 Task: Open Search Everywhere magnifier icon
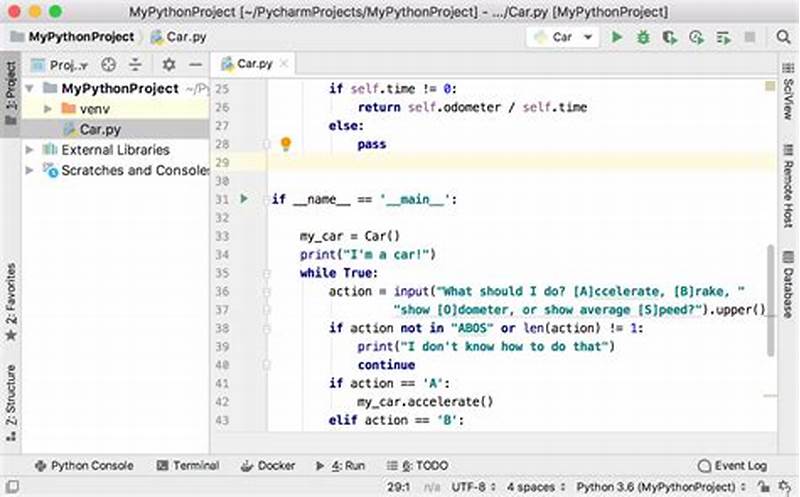coord(783,37)
